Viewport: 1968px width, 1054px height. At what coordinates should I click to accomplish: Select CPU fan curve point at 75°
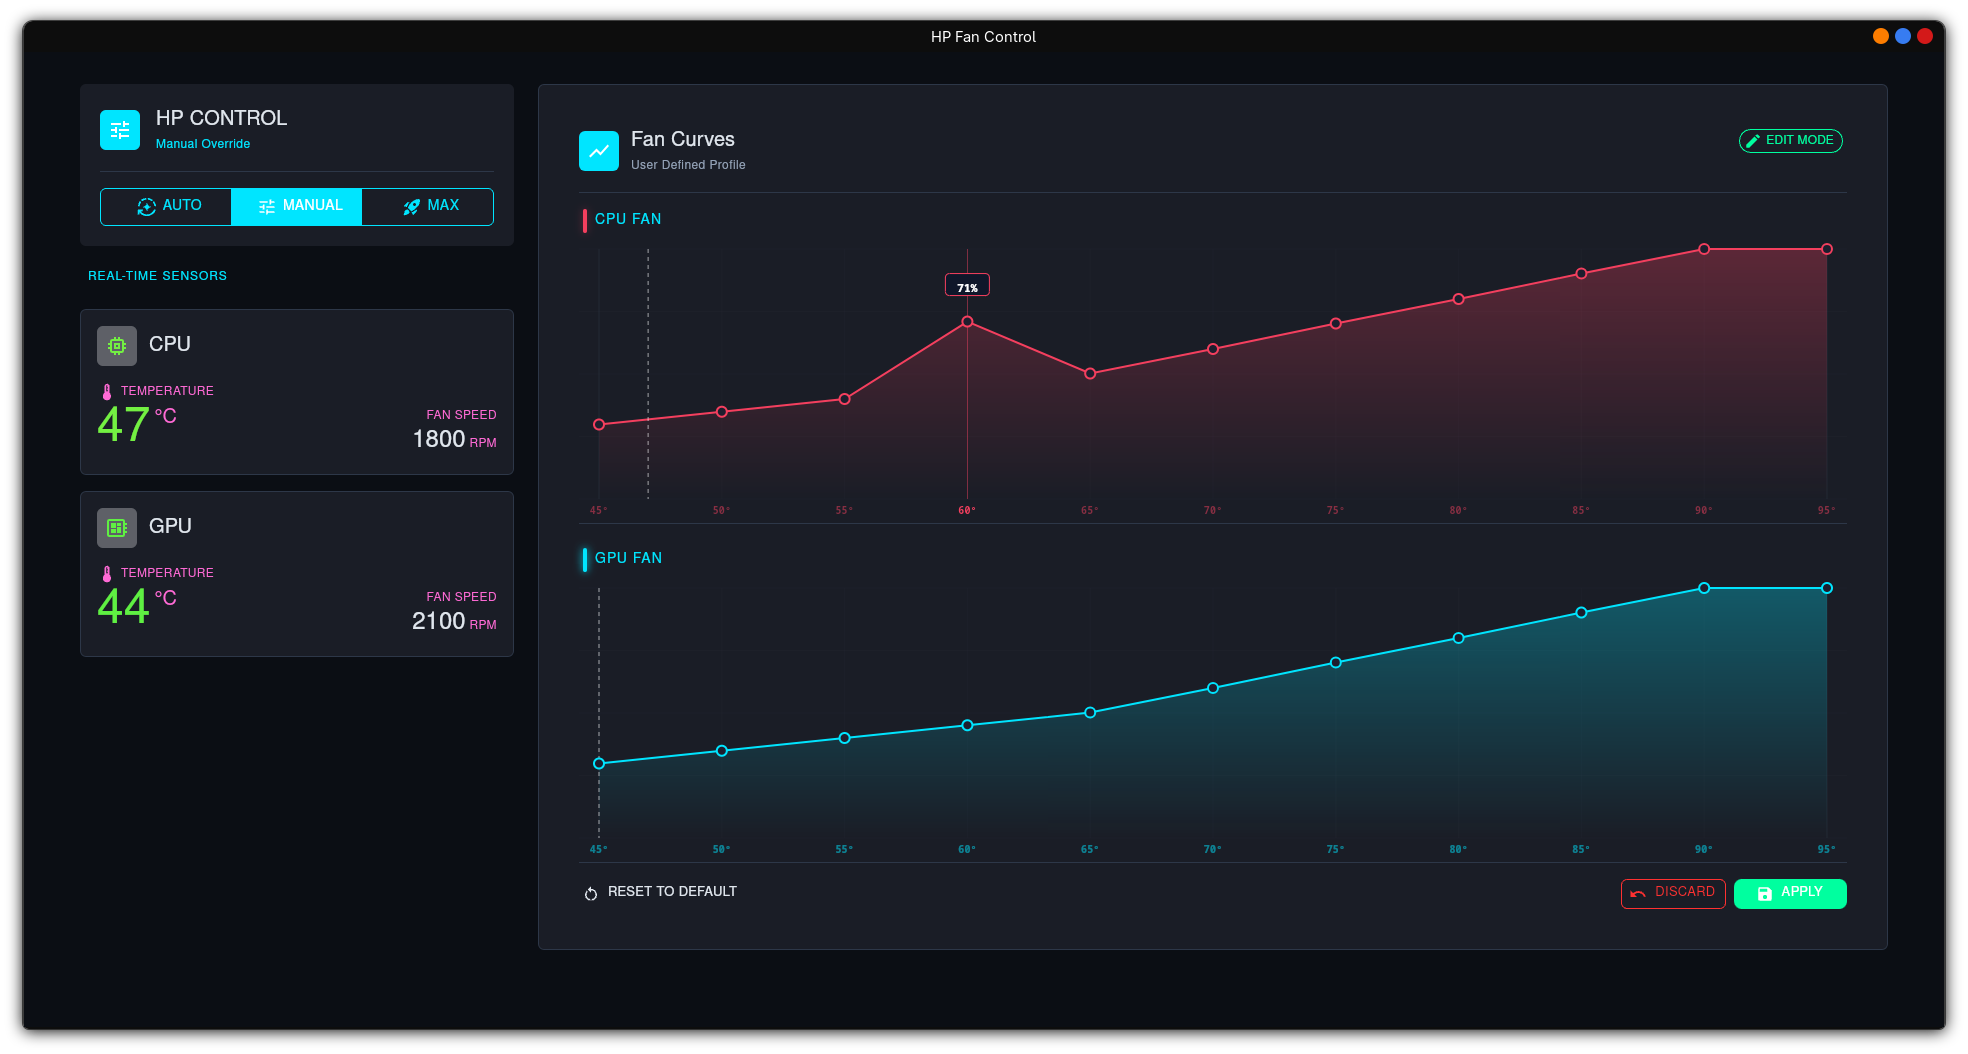pyautogui.click(x=1336, y=324)
